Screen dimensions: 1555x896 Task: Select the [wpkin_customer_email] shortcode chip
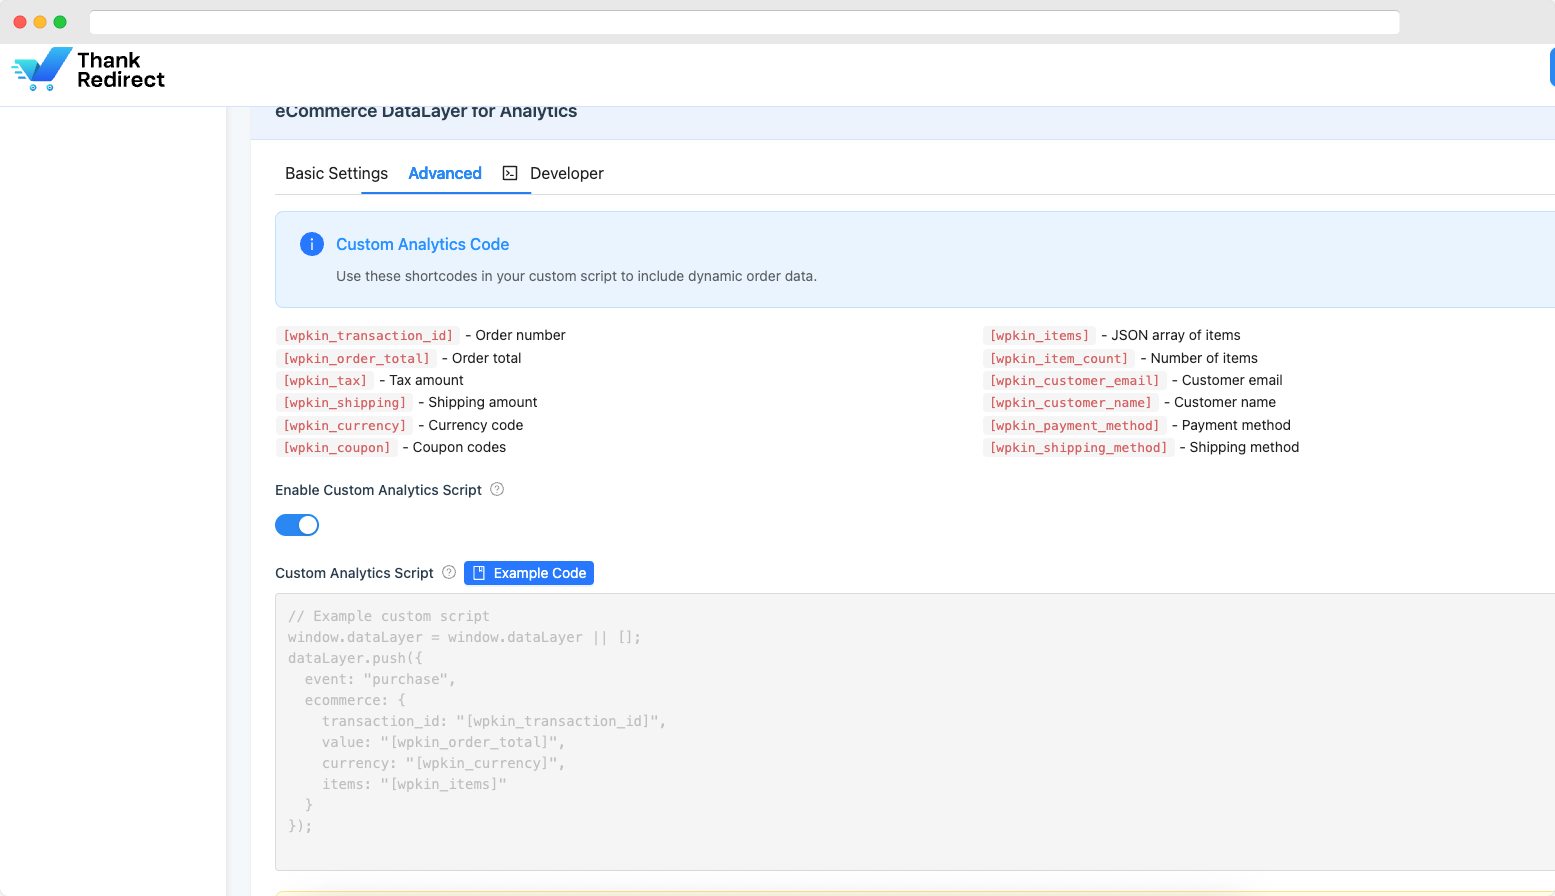1074,380
